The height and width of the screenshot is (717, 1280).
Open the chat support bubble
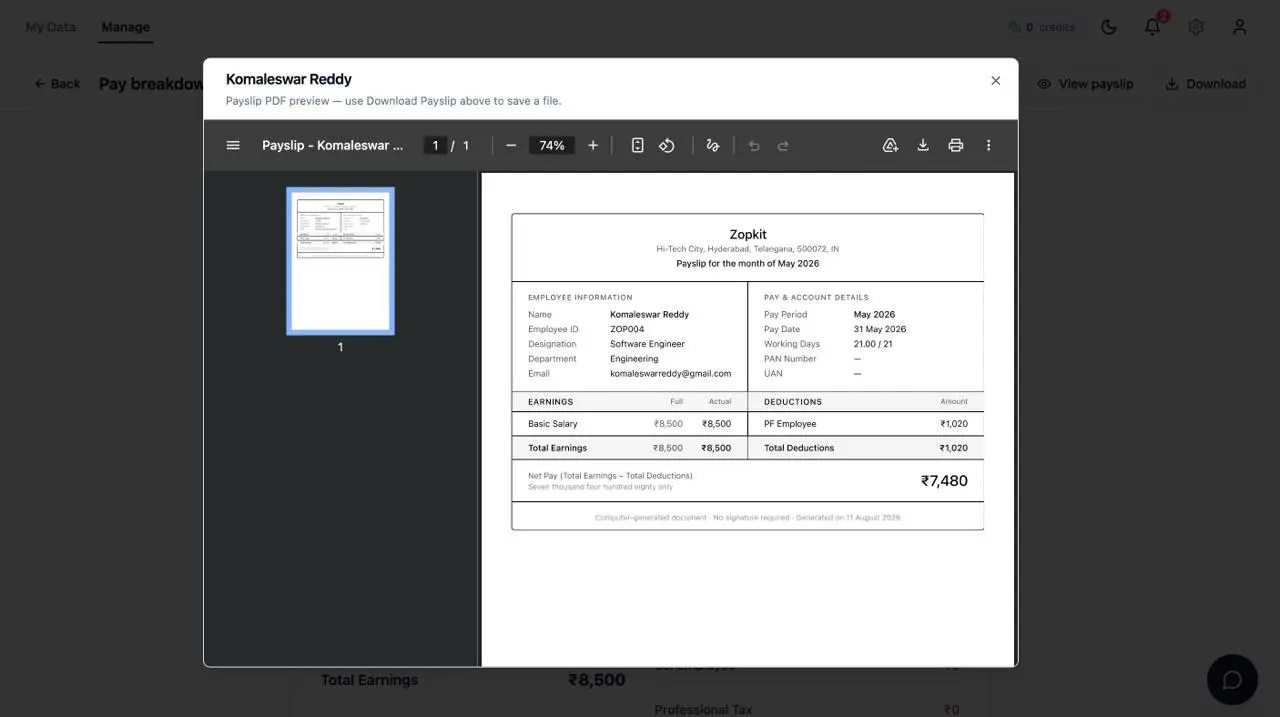[1232, 680]
